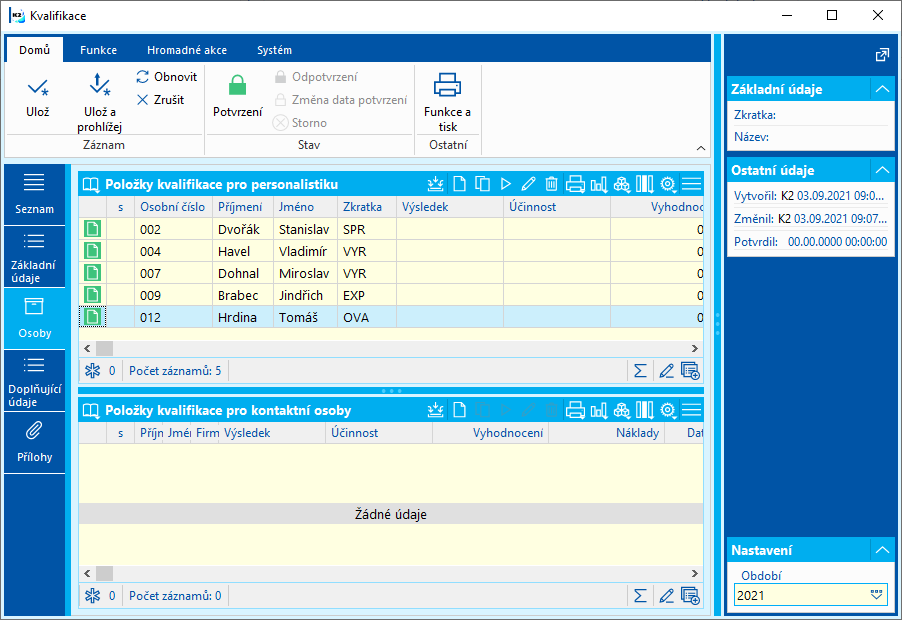Collapse the Ostatní údaje section

(x=881, y=170)
